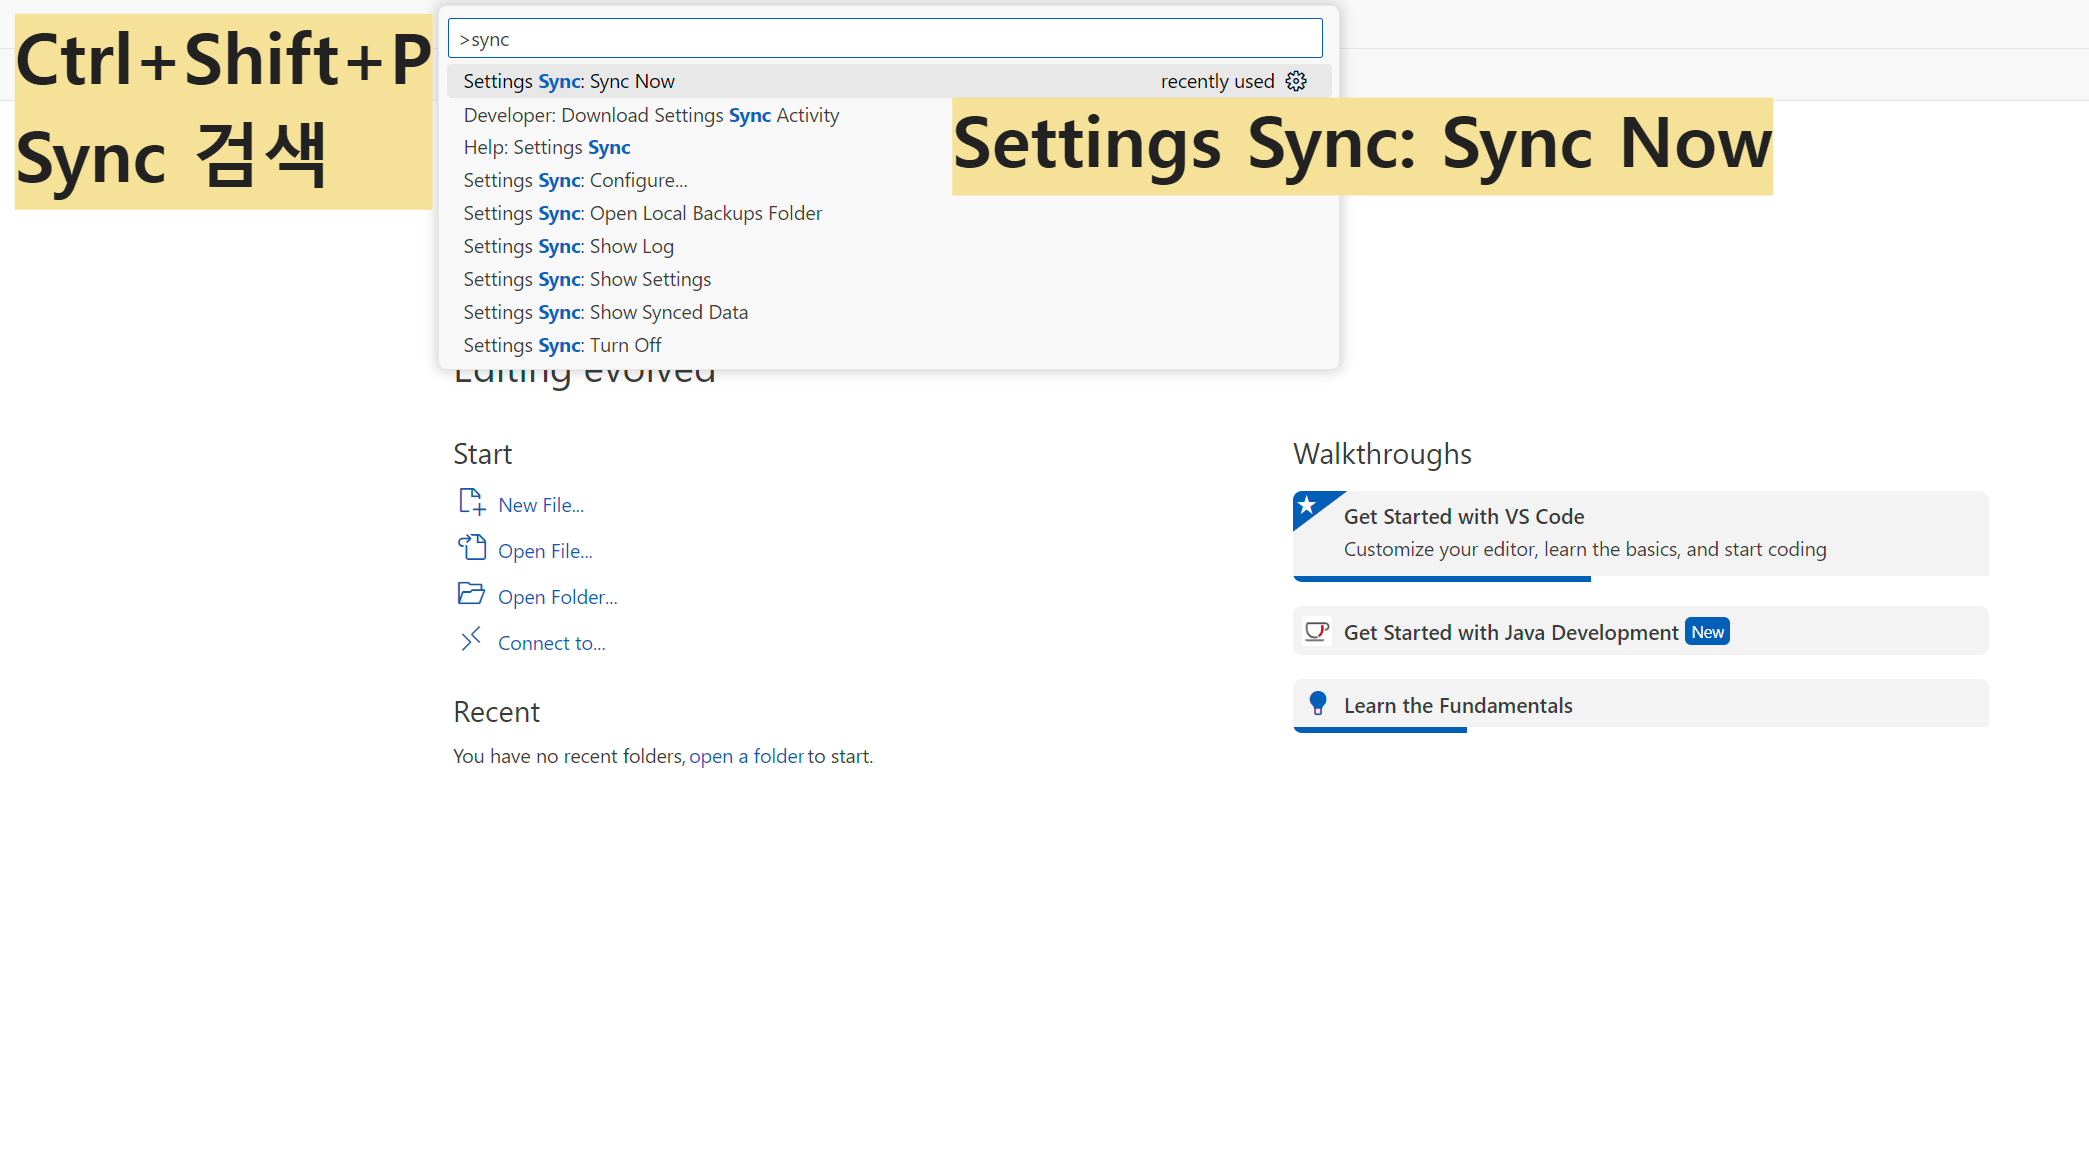
Task: Select Settings Sync: Open Local Backups Folder
Action: (642, 213)
